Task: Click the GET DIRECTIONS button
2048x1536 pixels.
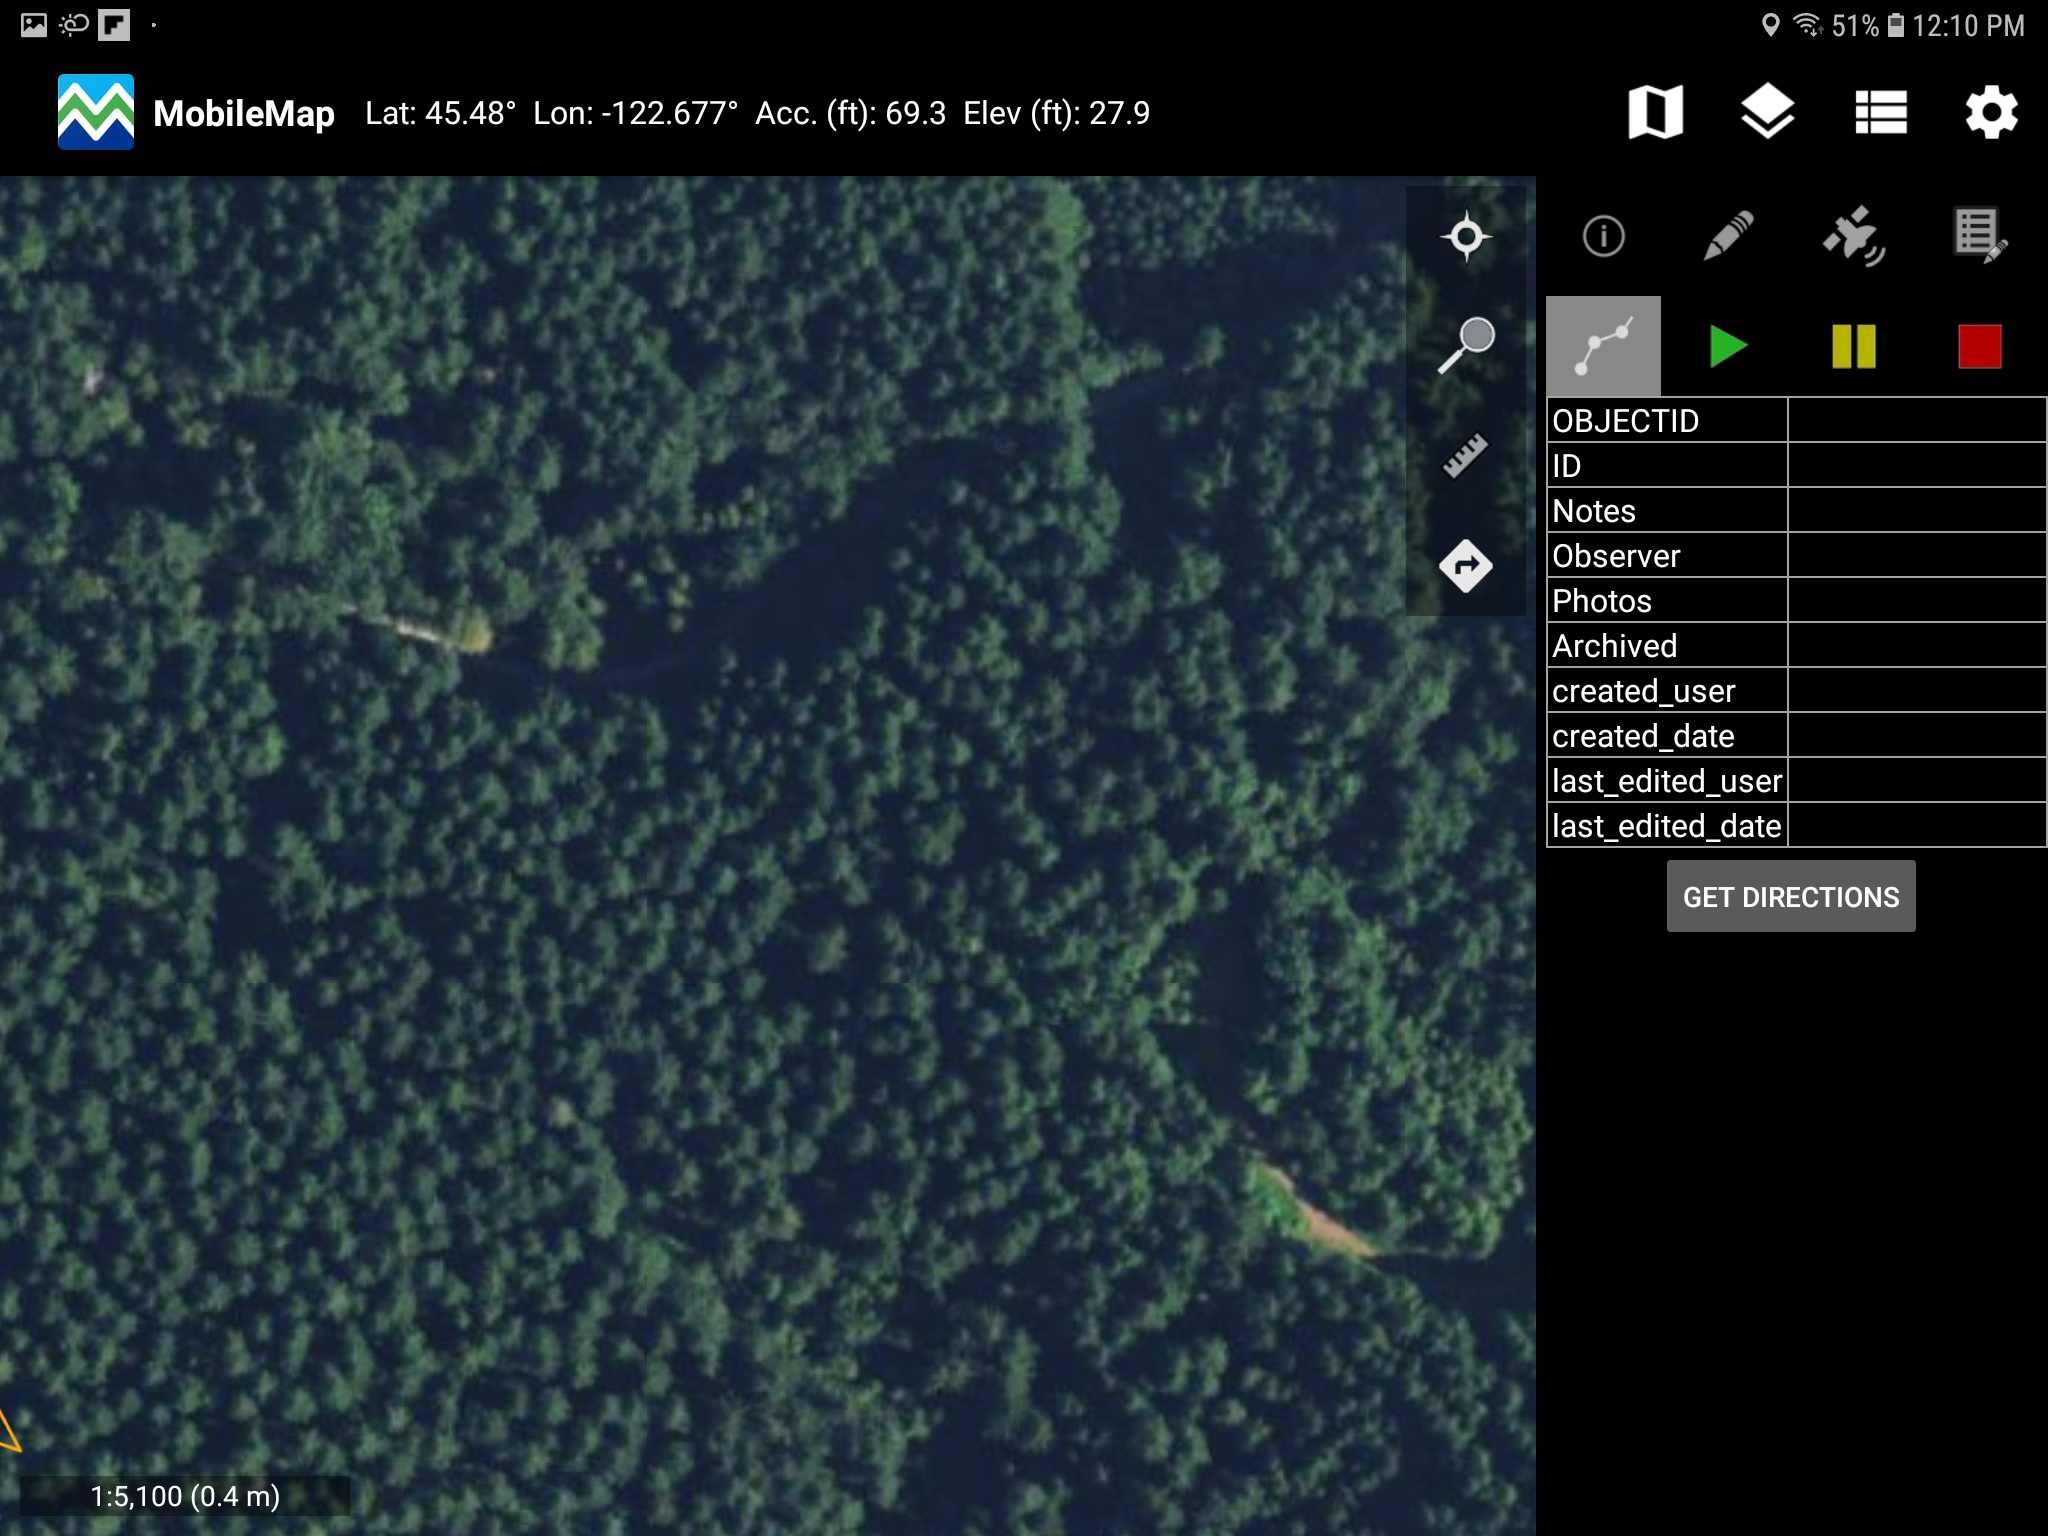Action: click(x=1790, y=897)
